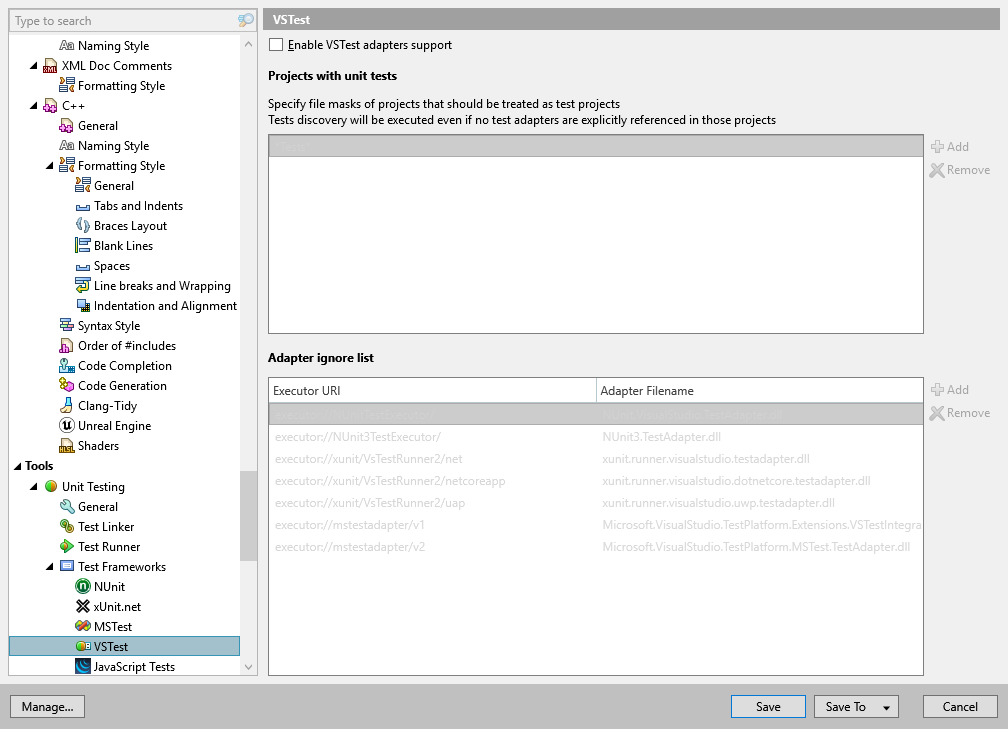The width and height of the screenshot is (1008, 729).
Task: Select General under C++ Formatting Style
Action: [x=114, y=186]
